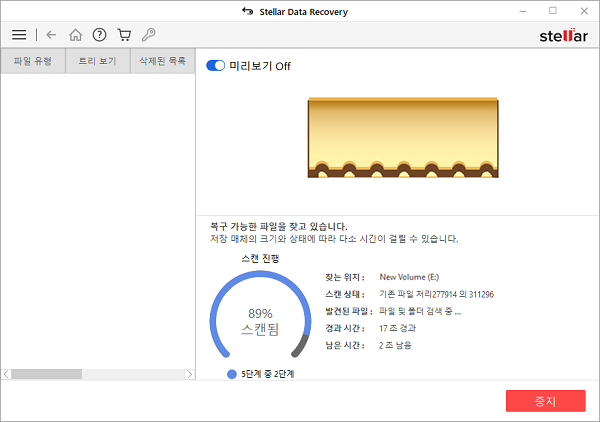This screenshot has width=600, height=422.
Task: Open the shopping cart purchase icon
Action: pos(124,35)
